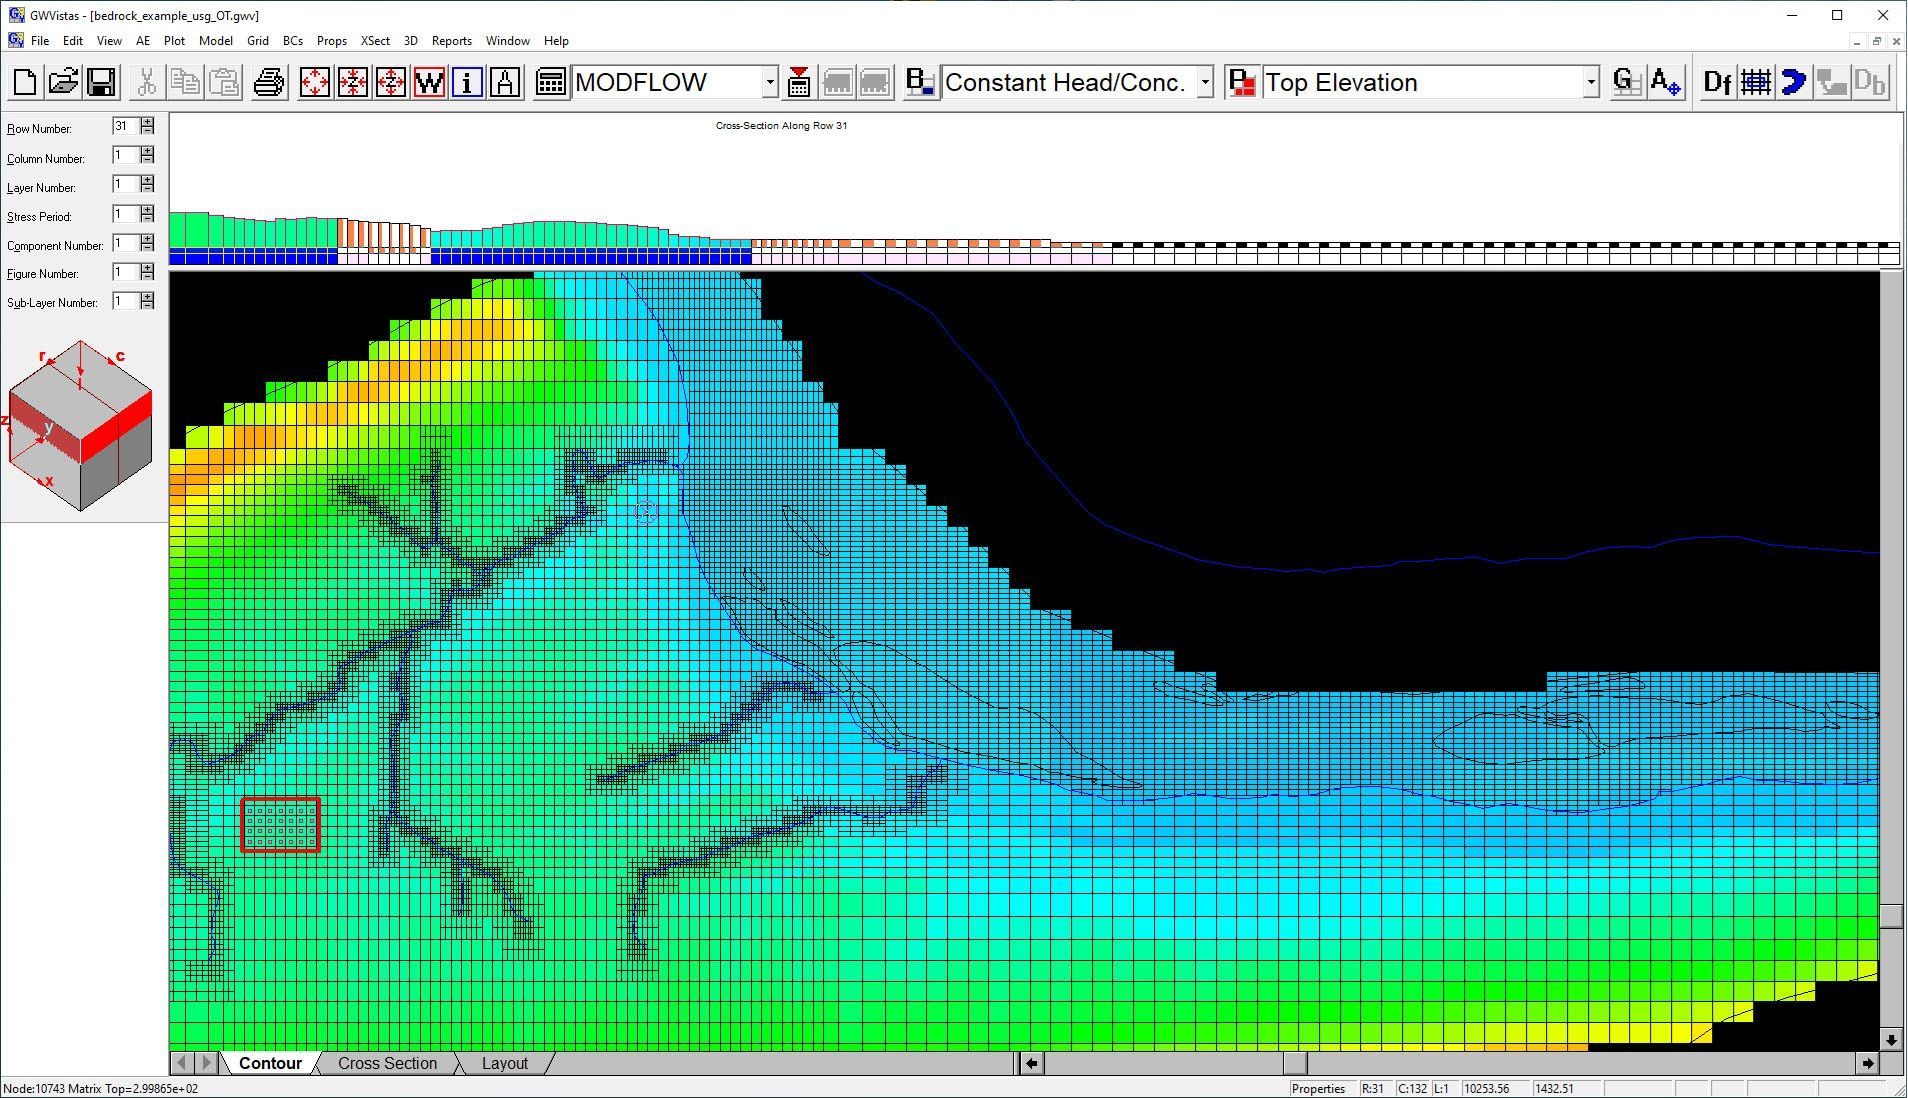Viewport: 1908px width, 1098px height.
Task: Click the second greyed-out import results icon
Action: click(x=875, y=82)
